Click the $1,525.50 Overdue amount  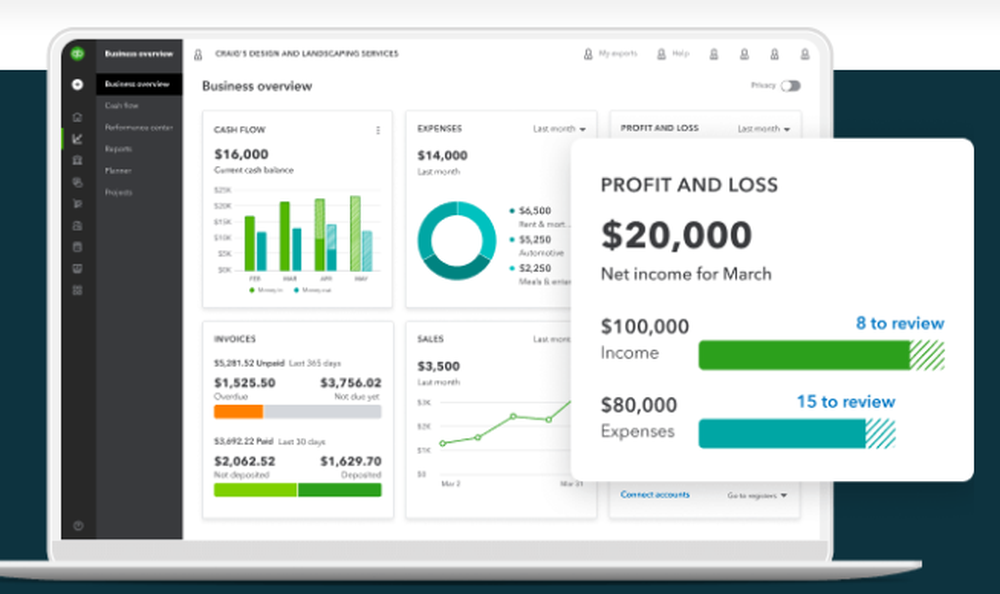[245, 383]
